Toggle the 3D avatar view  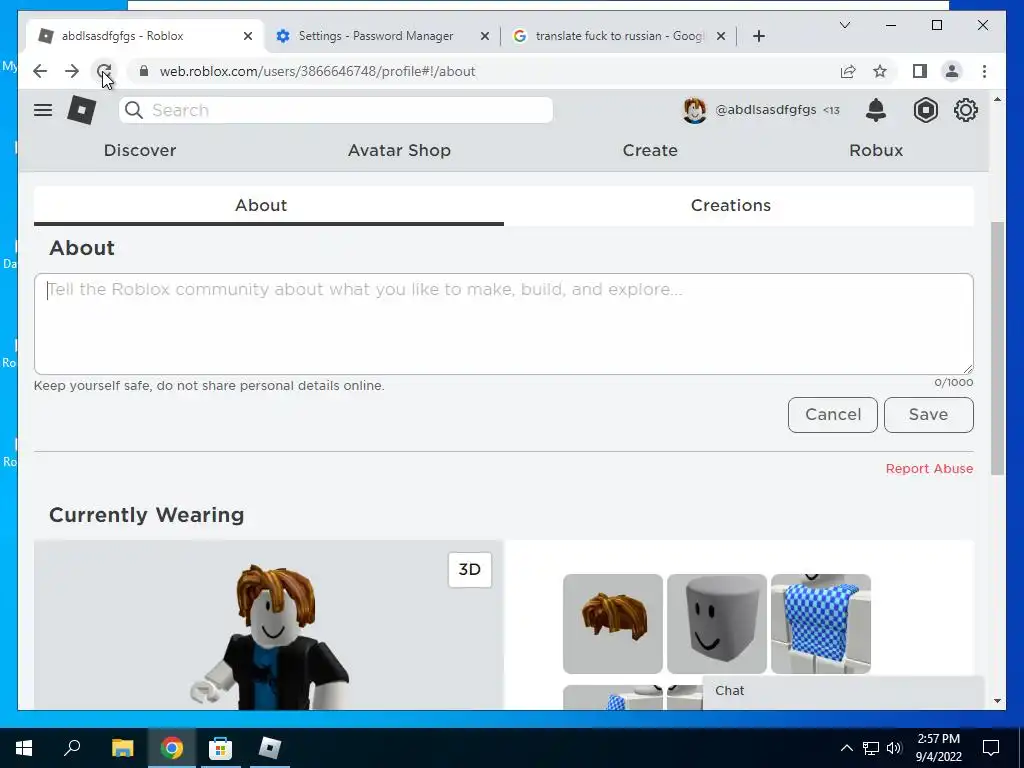[x=470, y=569]
